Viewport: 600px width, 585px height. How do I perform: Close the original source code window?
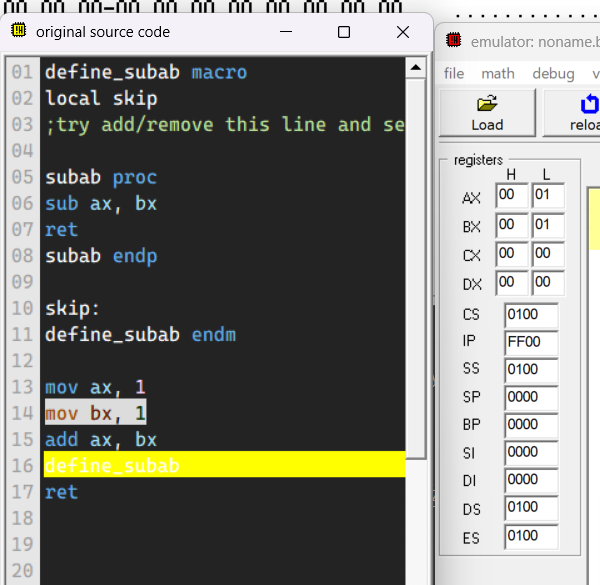[403, 32]
